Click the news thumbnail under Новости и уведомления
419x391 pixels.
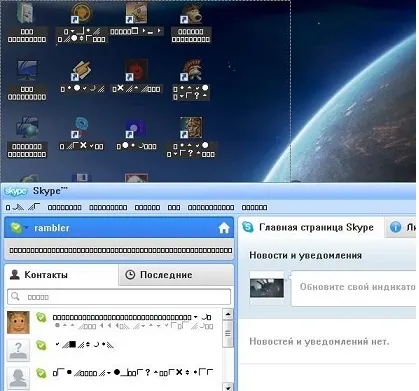267,288
